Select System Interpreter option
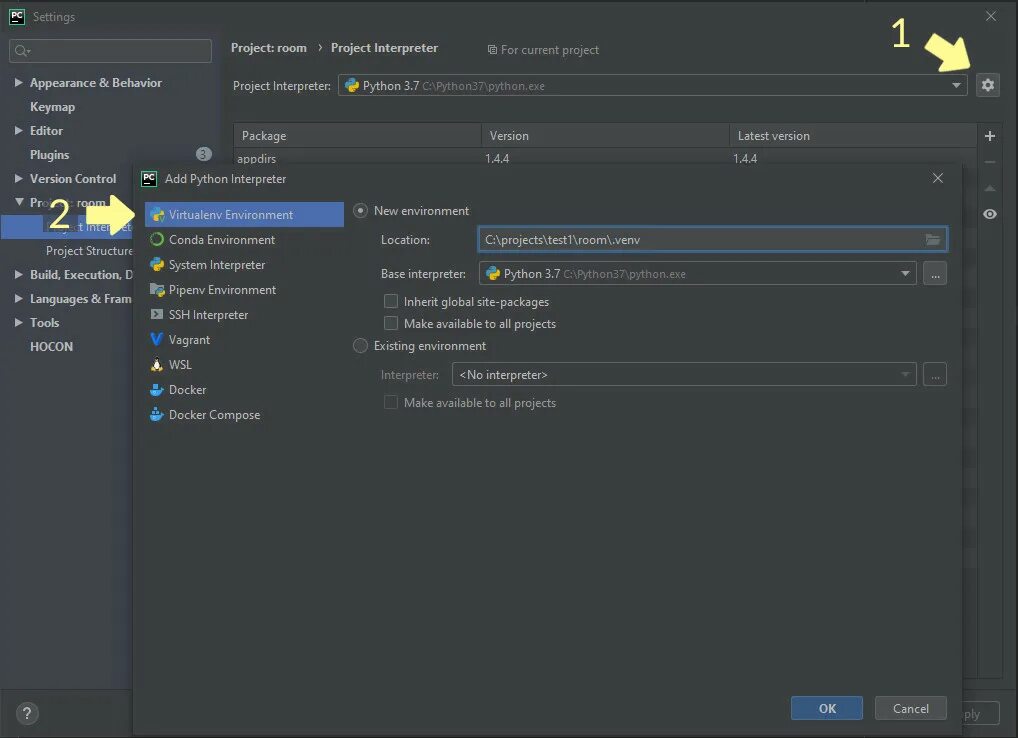This screenshot has height=738, width=1018. 244,265
